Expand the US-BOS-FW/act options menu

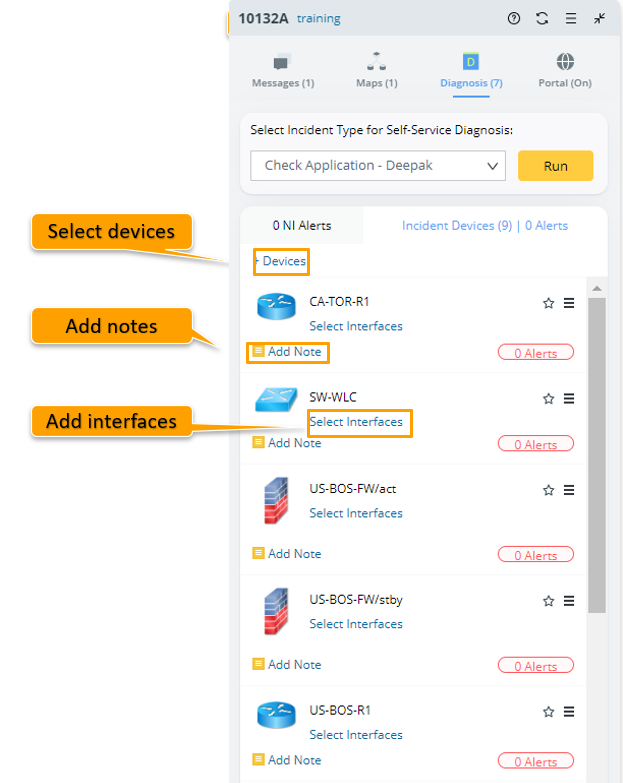tap(569, 490)
